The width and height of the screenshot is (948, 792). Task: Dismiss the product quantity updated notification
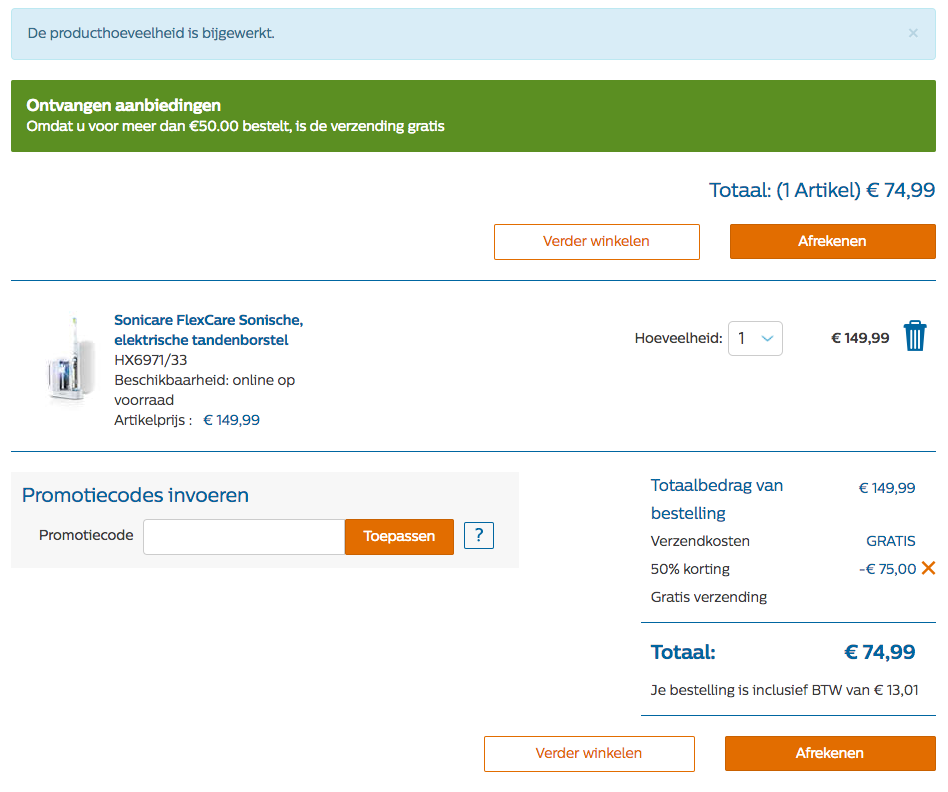[x=912, y=33]
